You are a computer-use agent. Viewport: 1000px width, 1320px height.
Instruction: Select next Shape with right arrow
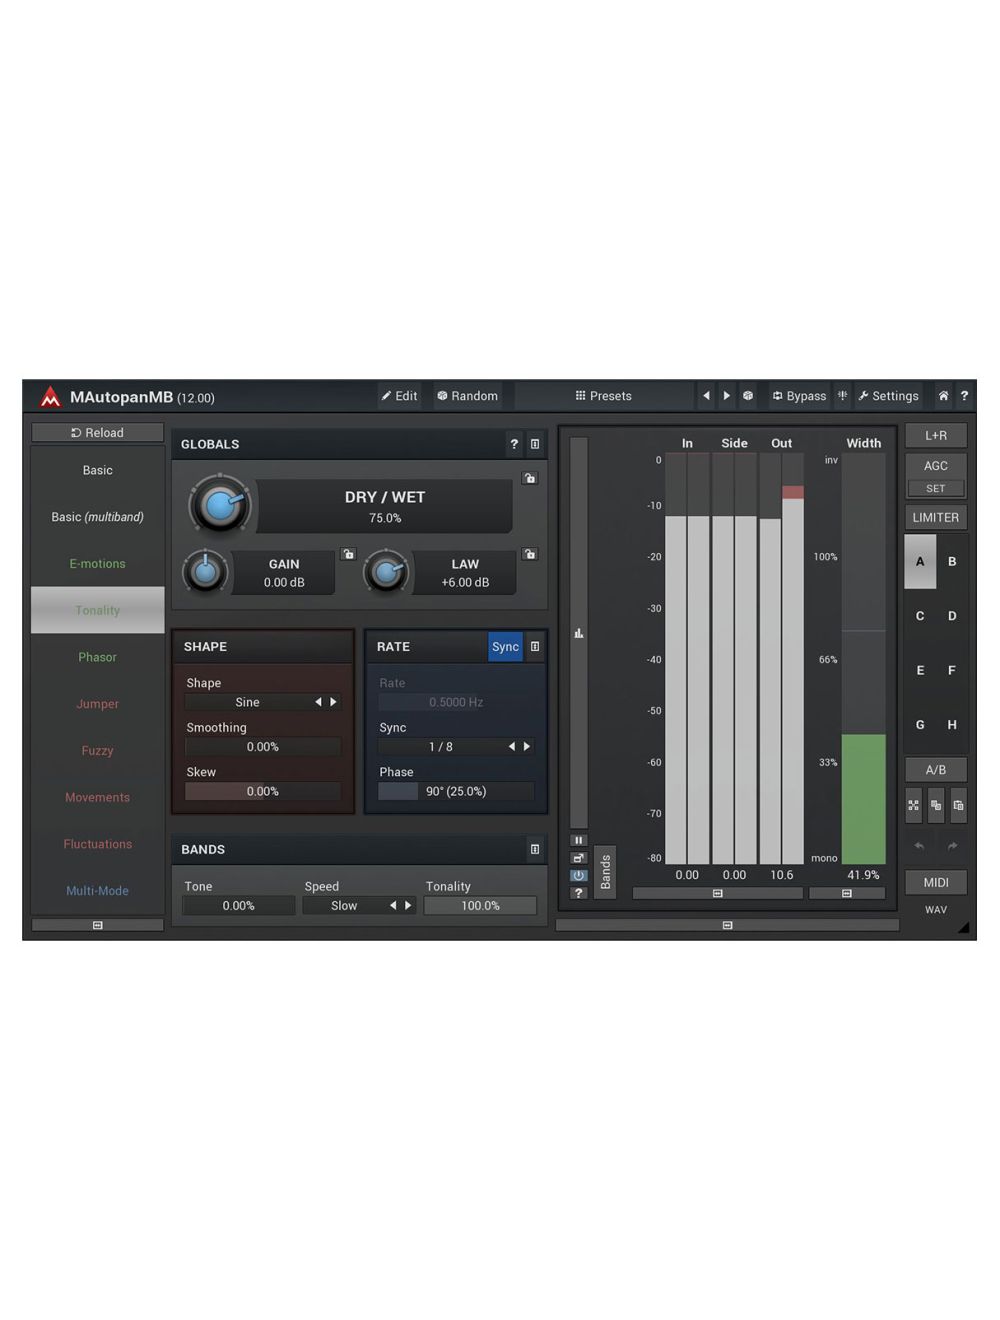pyautogui.click(x=334, y=702)
